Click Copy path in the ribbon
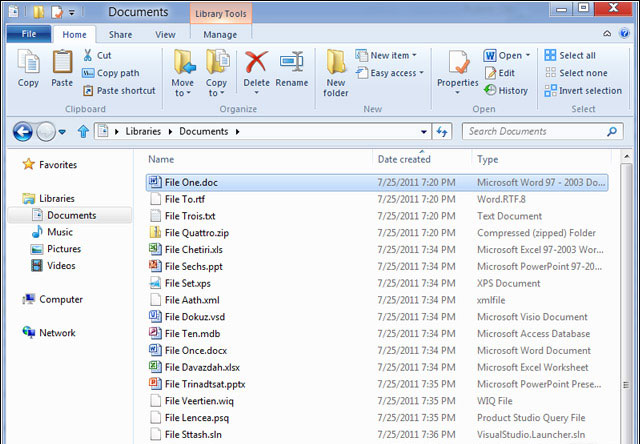Image resolution: width=640 pixels, height=444 pixels. coord(111,73)
